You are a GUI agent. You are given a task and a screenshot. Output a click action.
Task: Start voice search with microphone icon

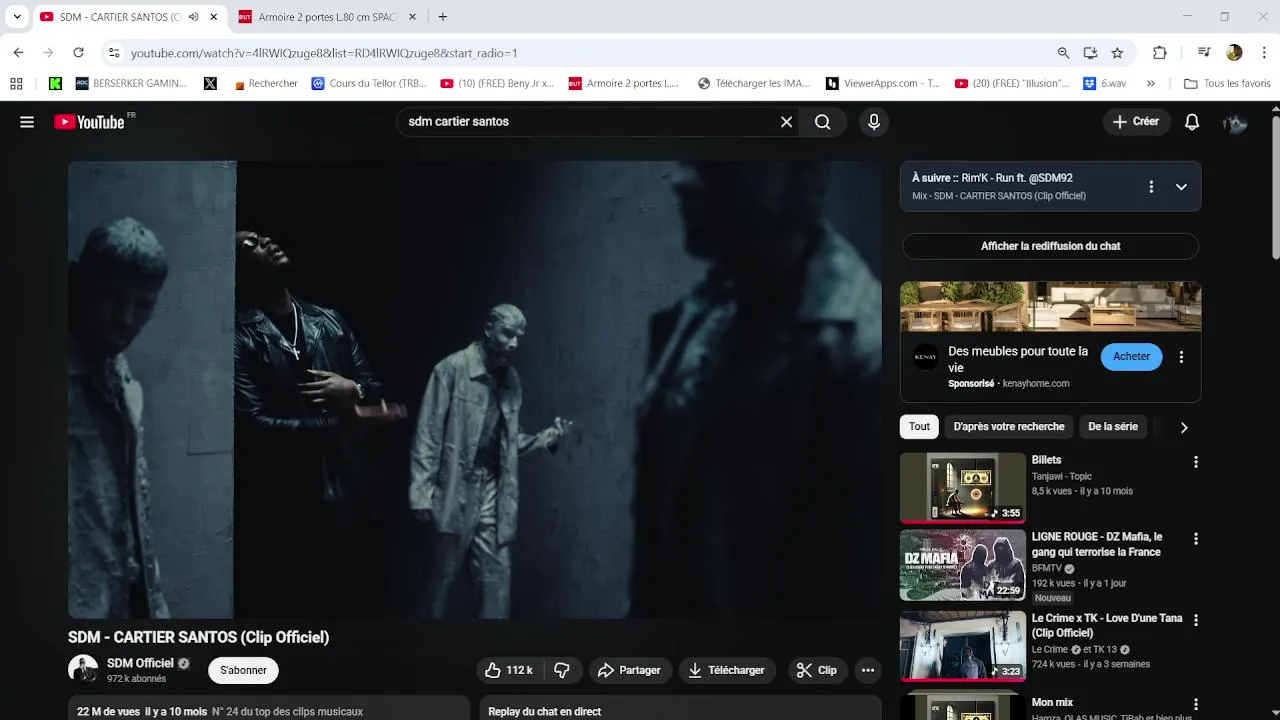[x=874, y=122]
